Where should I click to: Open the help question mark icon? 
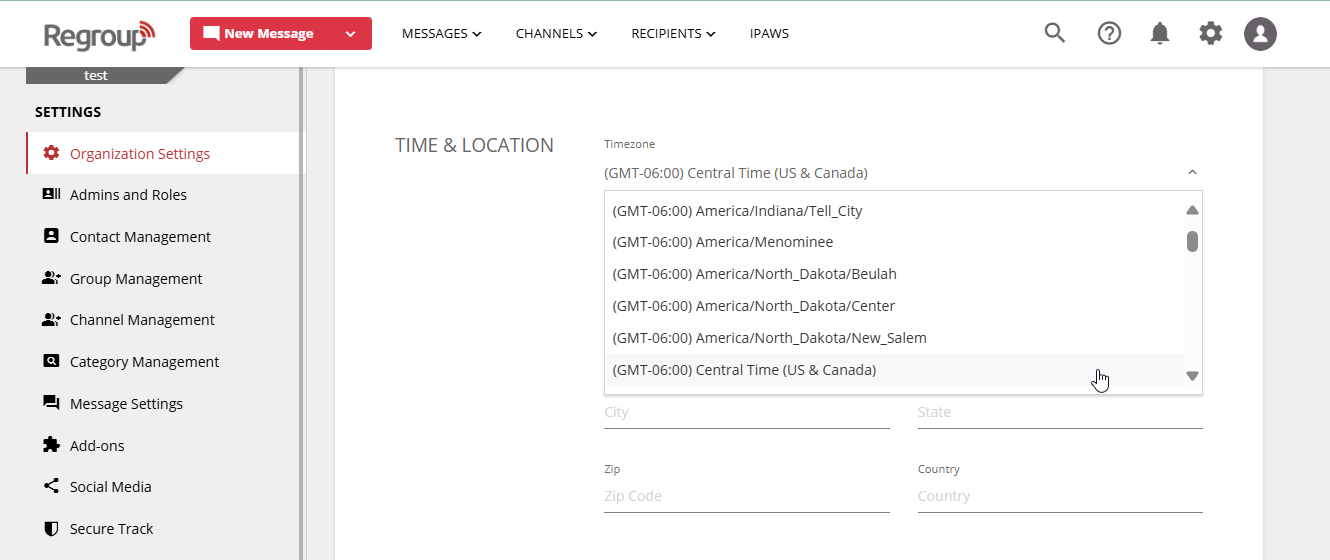[1109, 33]
